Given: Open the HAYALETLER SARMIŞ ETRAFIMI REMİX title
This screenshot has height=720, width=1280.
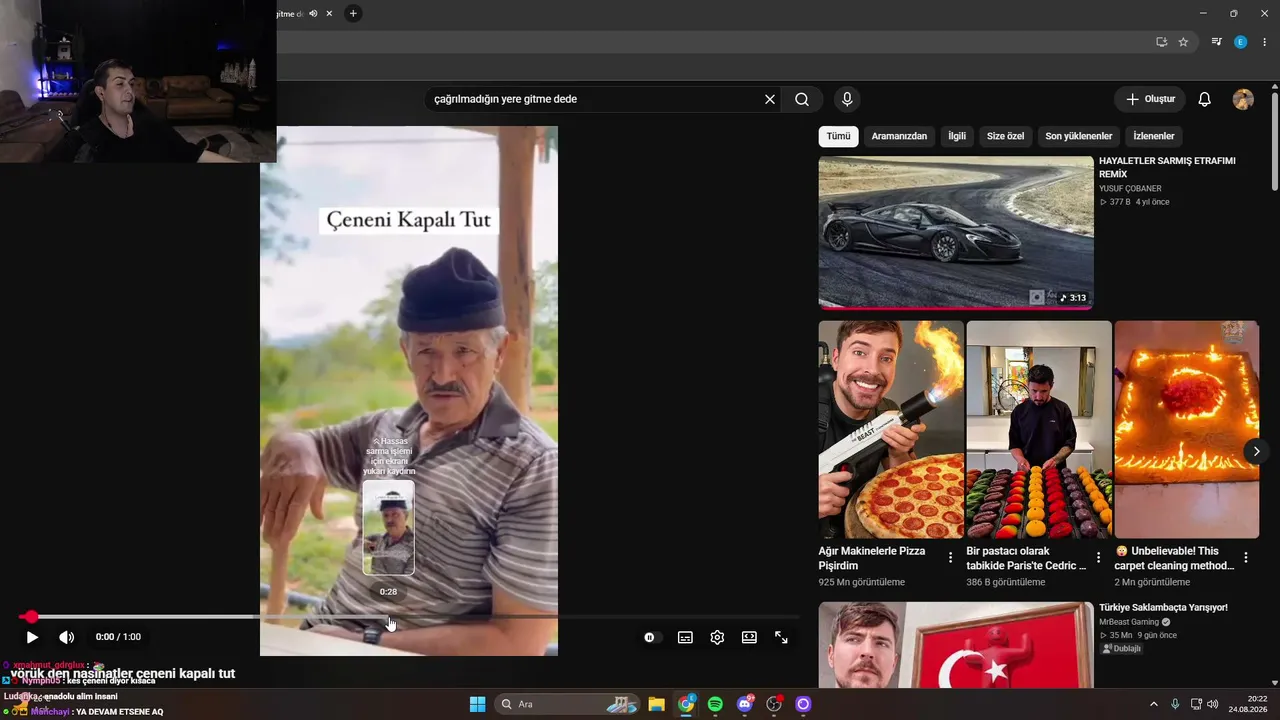Looking at the screenshot, I should 1167,167.
